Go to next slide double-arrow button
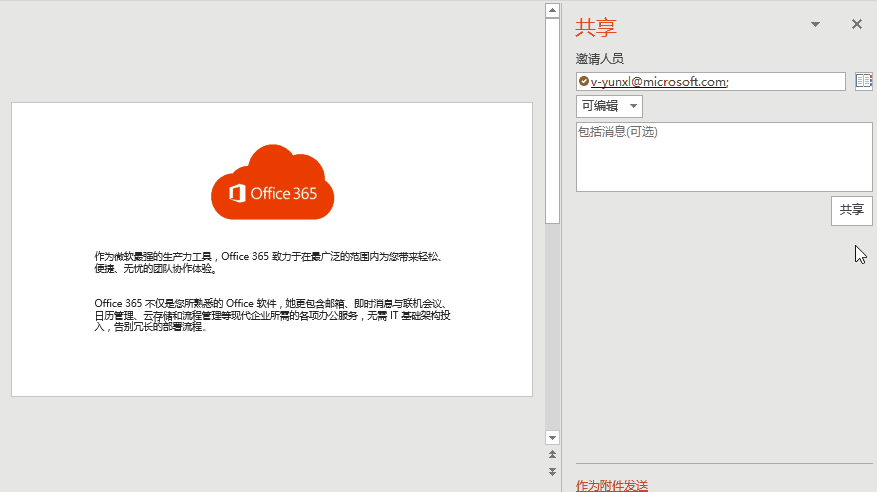The image size is (877, 492). pyautogui.click(x=552, y=472)
